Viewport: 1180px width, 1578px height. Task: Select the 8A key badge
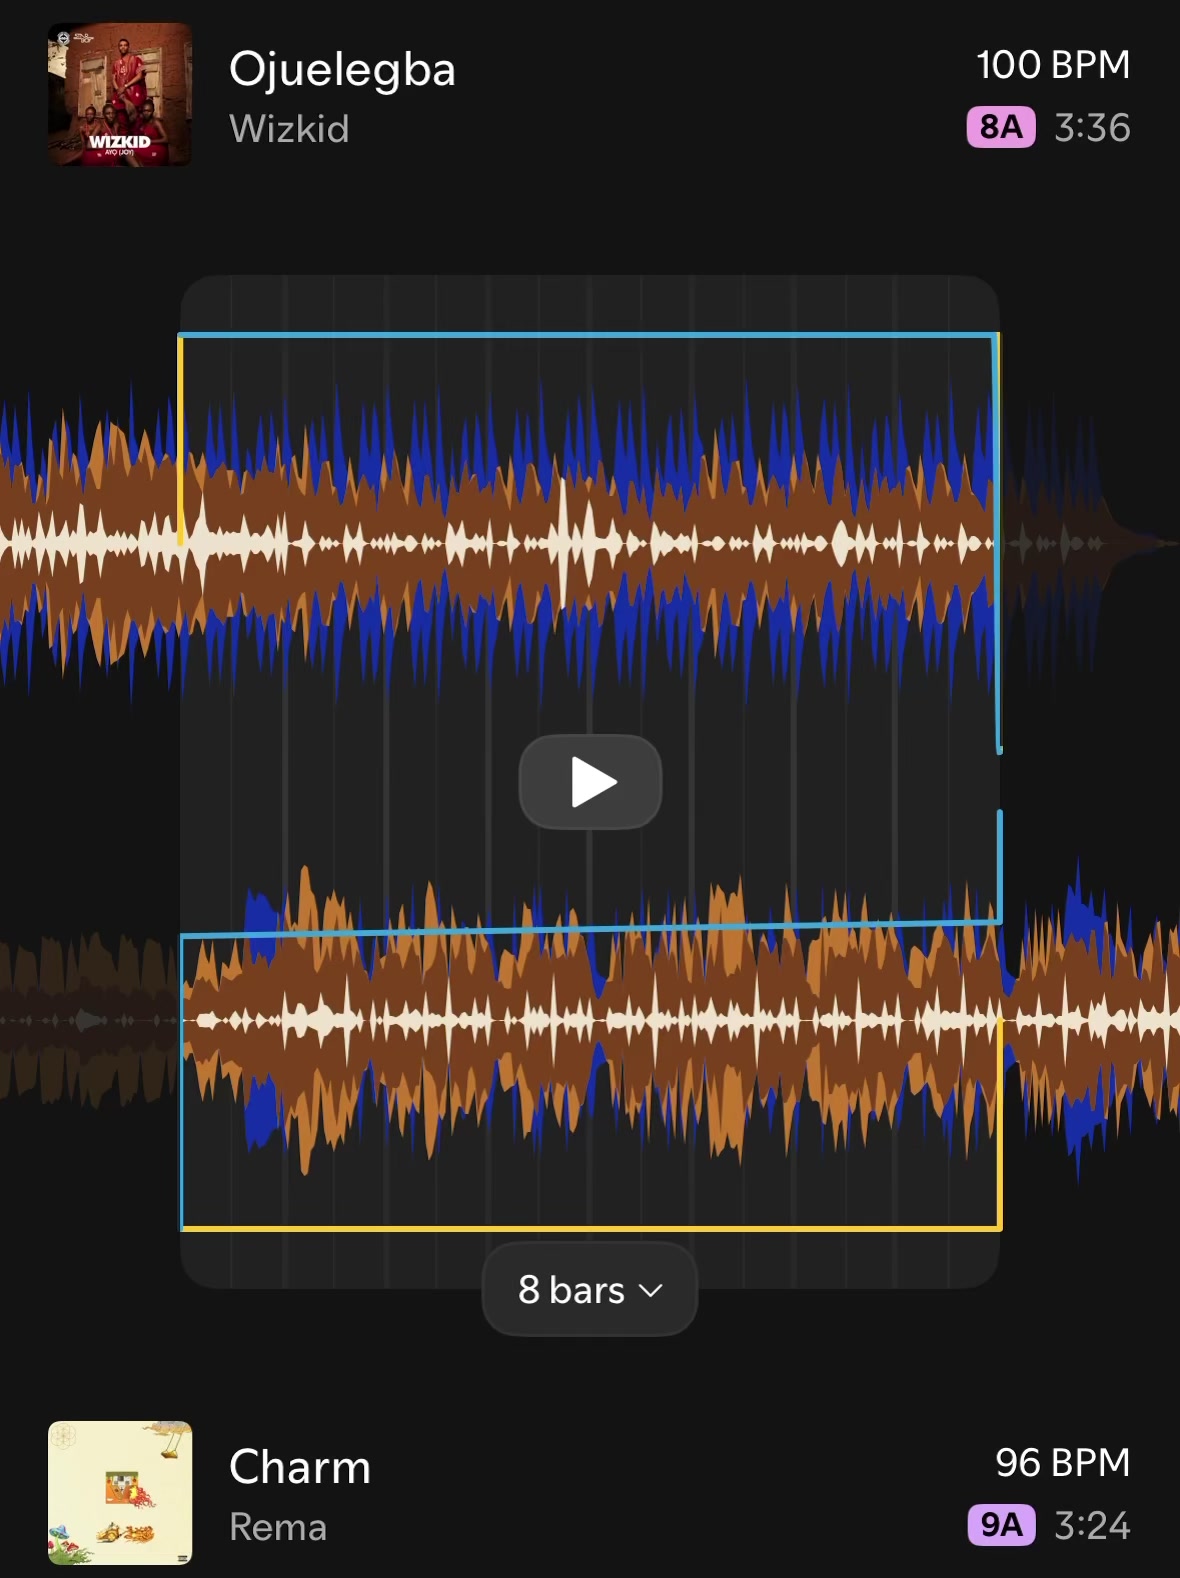[1001, 127]
